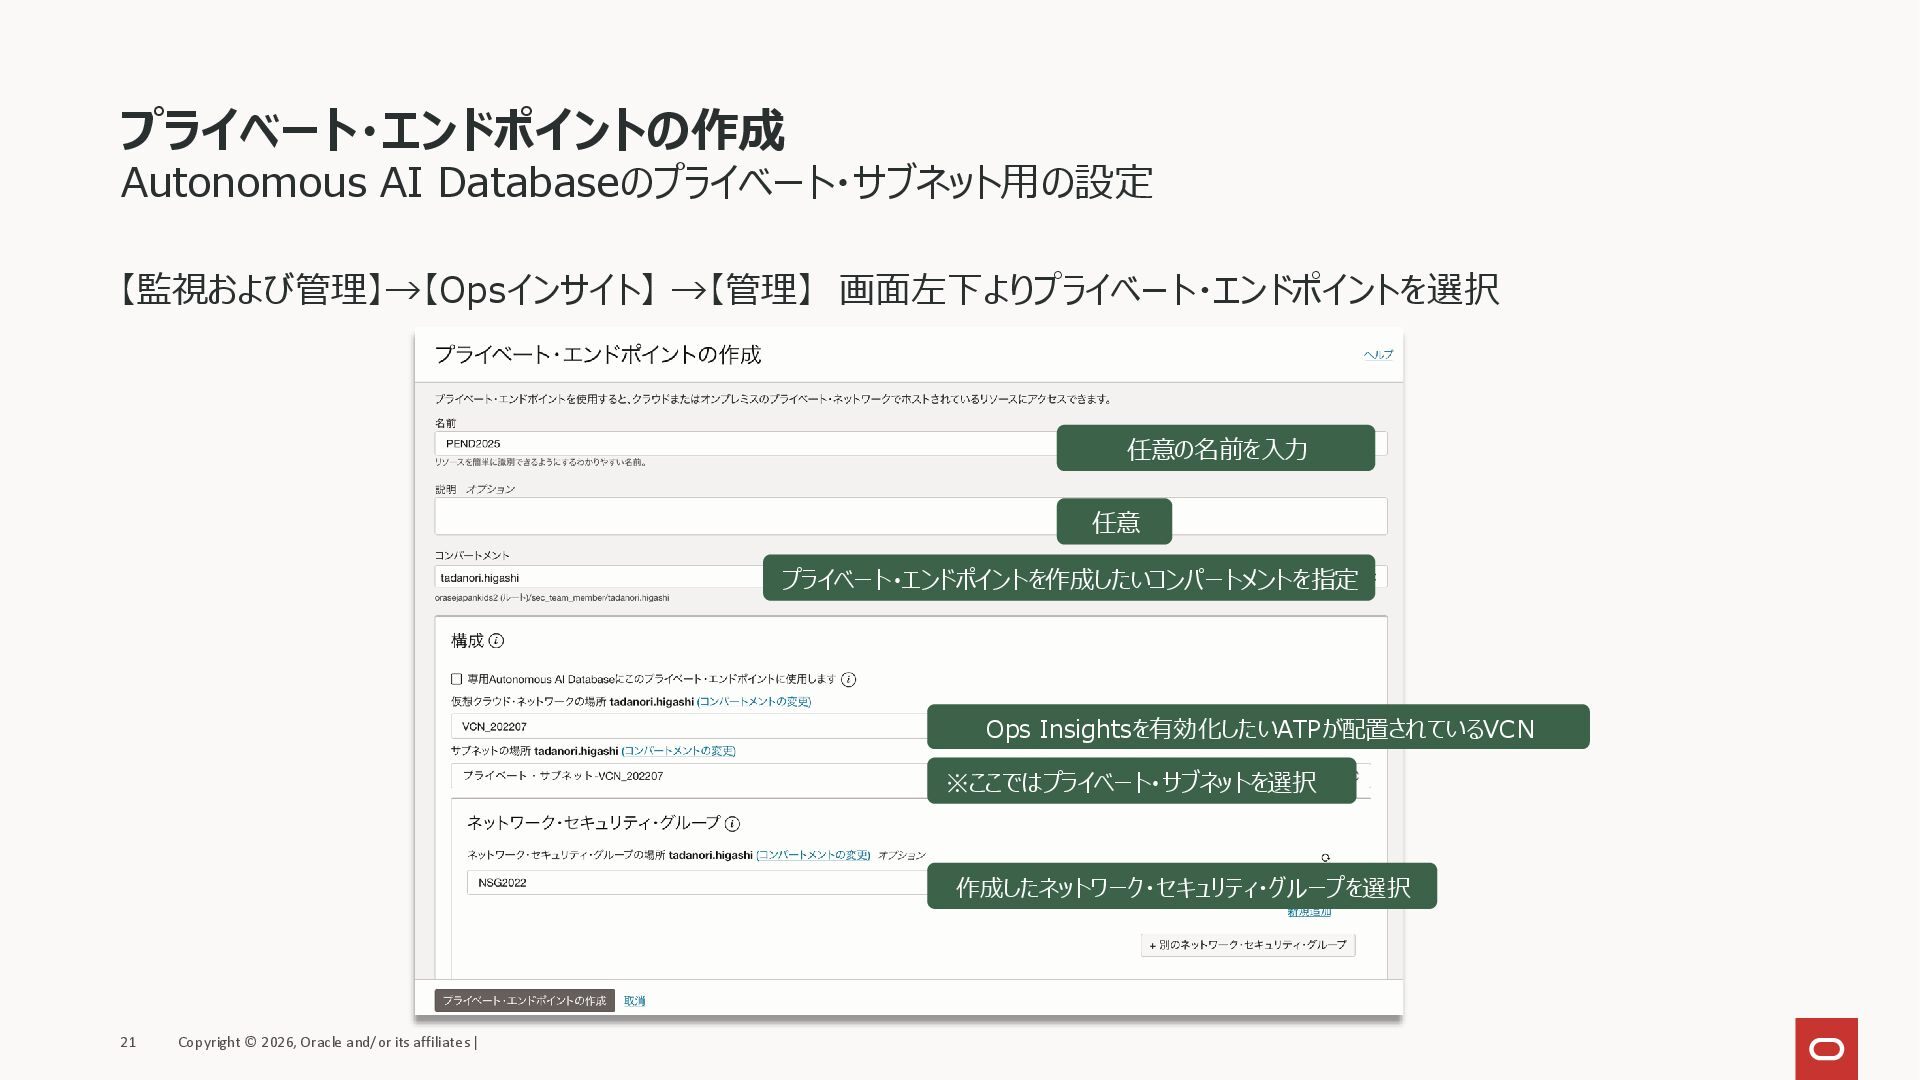Click the 取消 cancel link
Screen dimensions: 1920x1080
pos(634,1001)
